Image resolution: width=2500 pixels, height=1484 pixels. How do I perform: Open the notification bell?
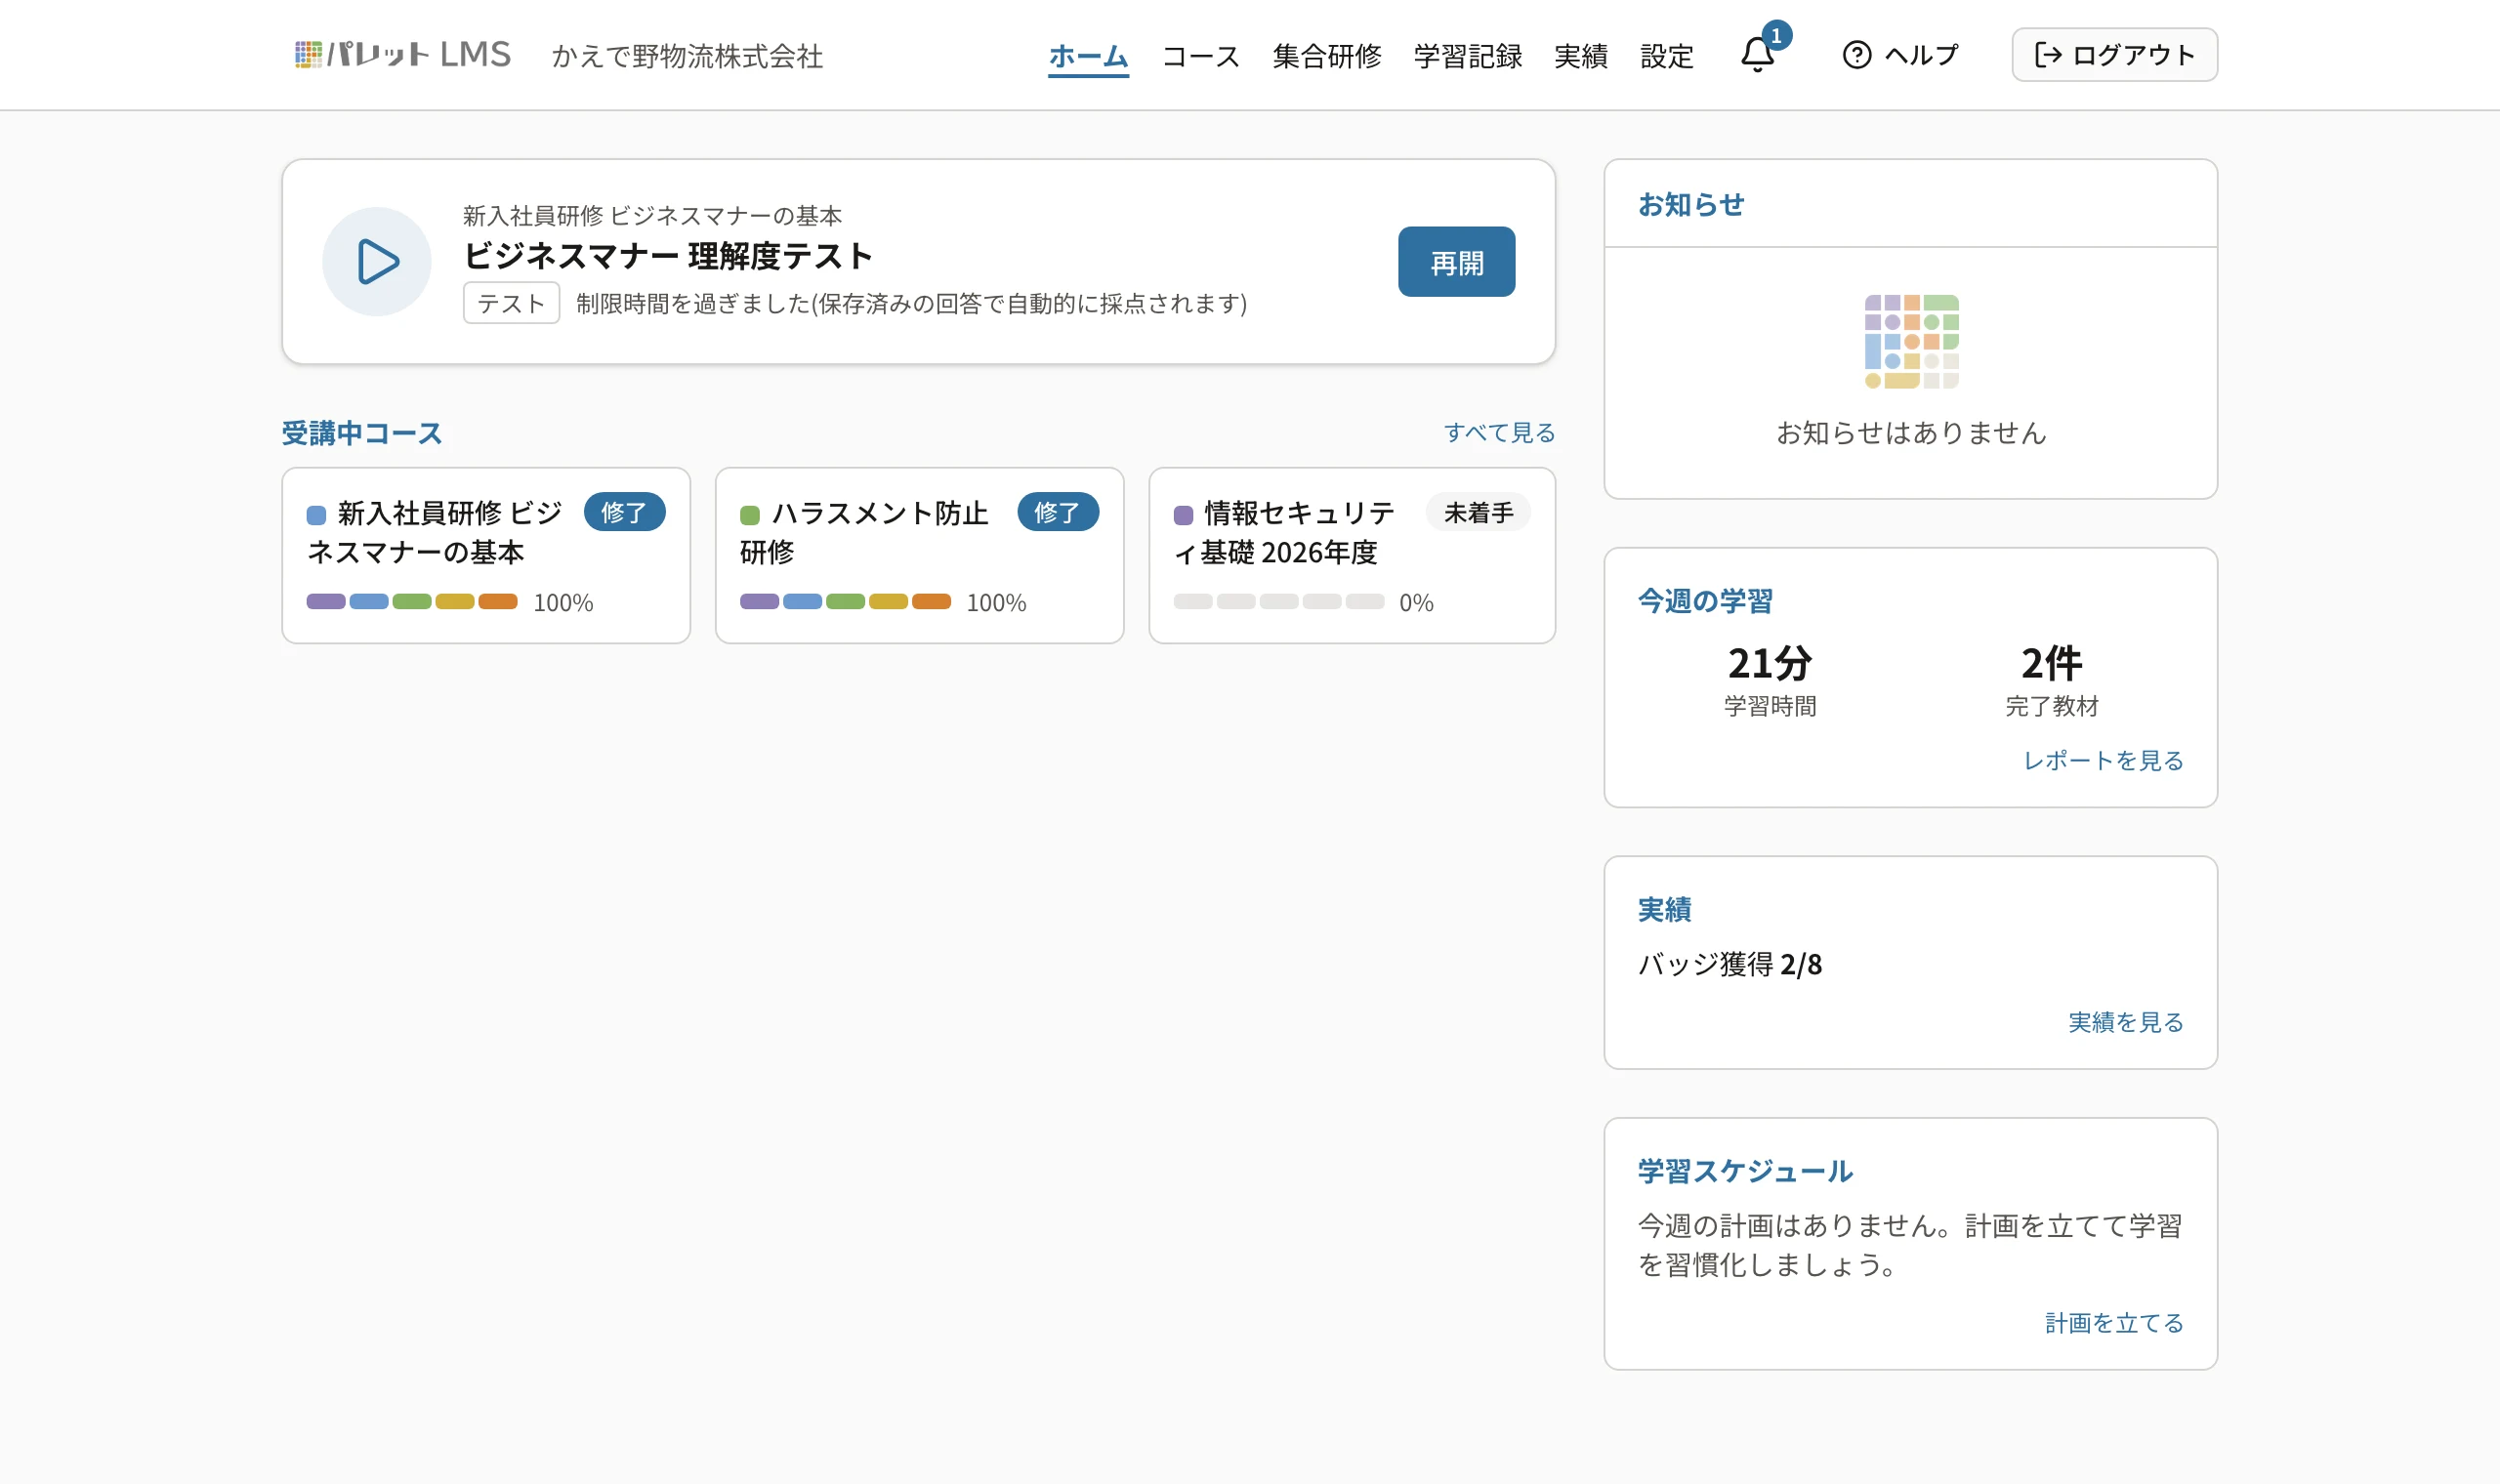1757,54
